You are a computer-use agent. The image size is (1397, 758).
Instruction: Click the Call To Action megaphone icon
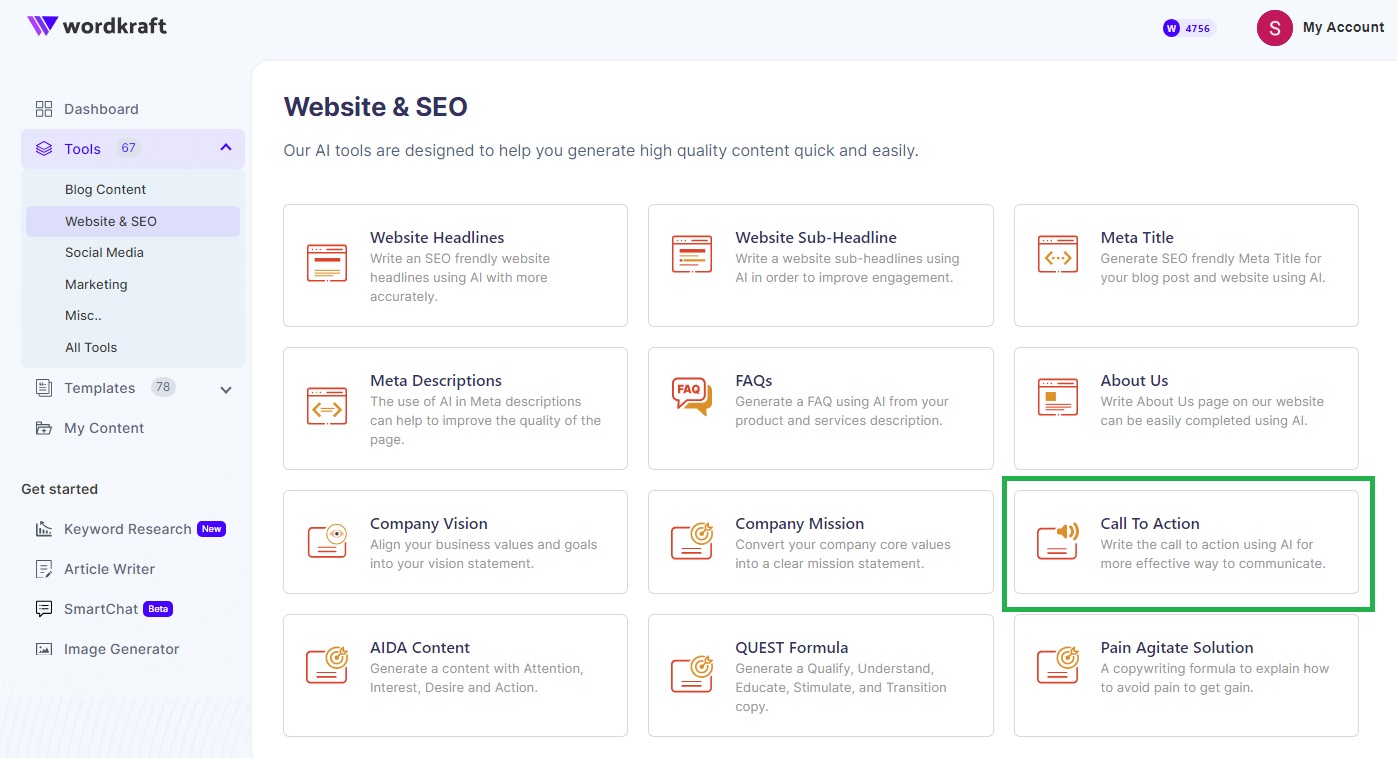point(1057,540)
